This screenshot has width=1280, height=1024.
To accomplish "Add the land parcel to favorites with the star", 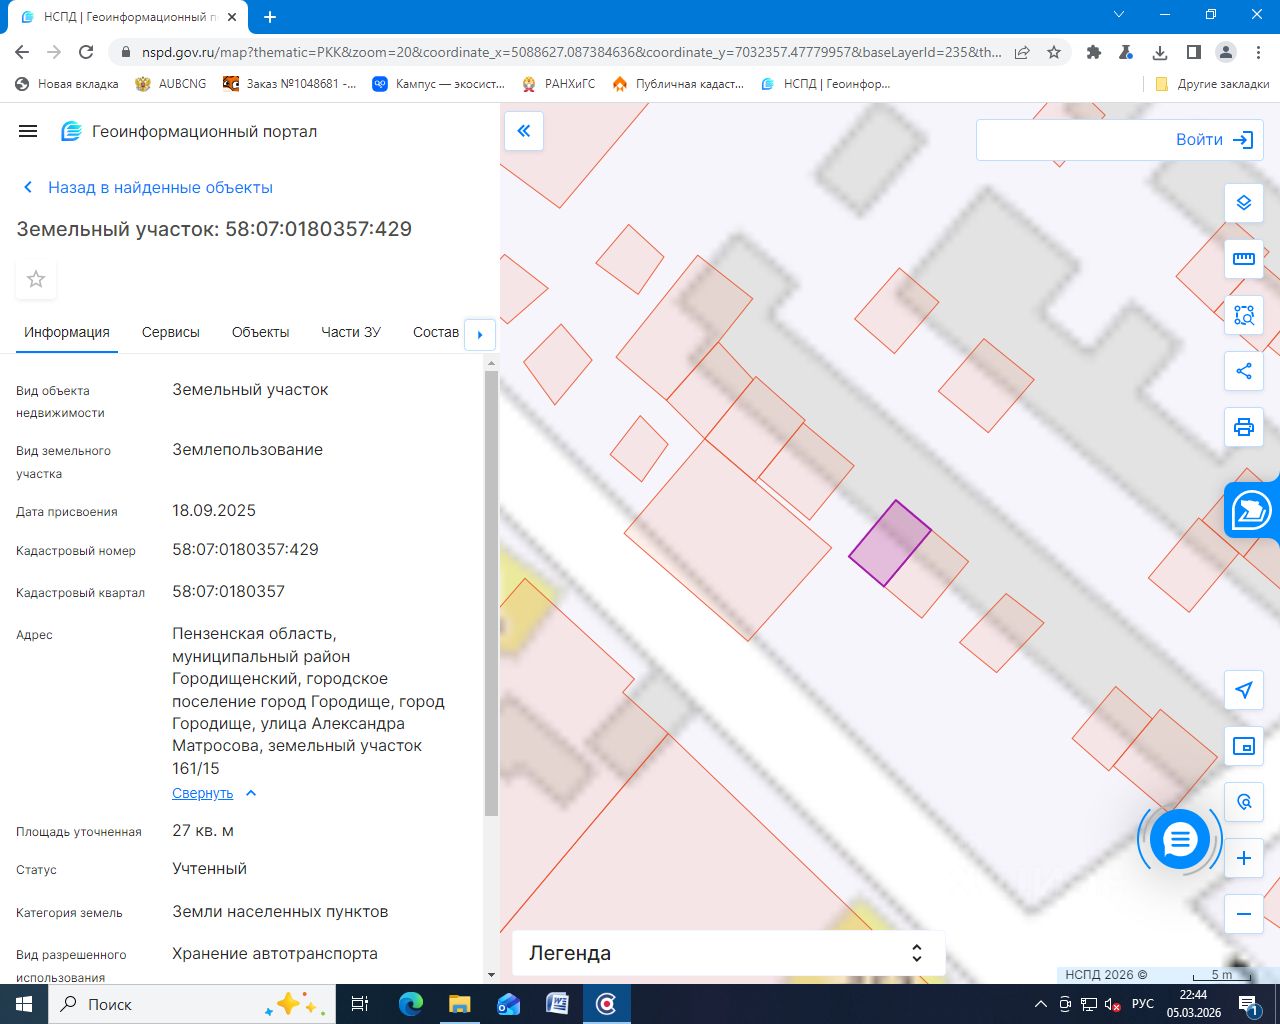I will point(36,279).
